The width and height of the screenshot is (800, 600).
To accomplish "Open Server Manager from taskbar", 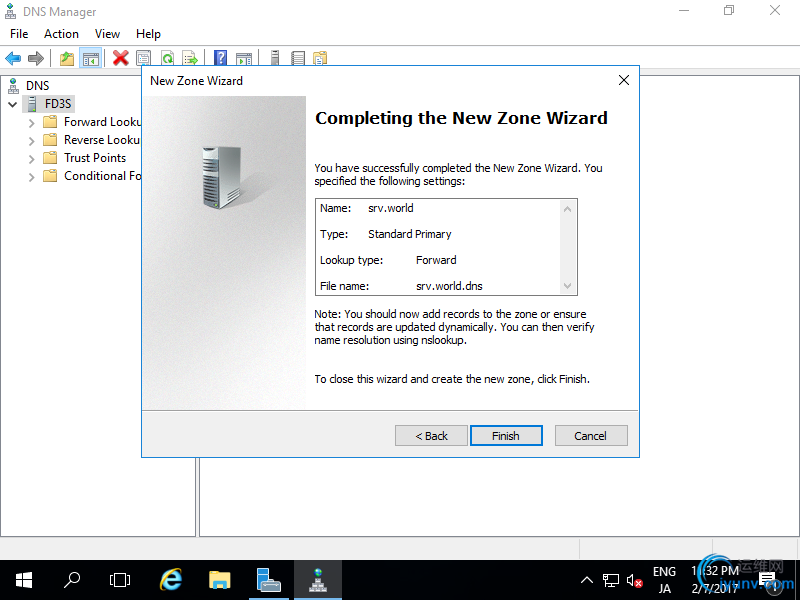I will (x=269, y=580).
